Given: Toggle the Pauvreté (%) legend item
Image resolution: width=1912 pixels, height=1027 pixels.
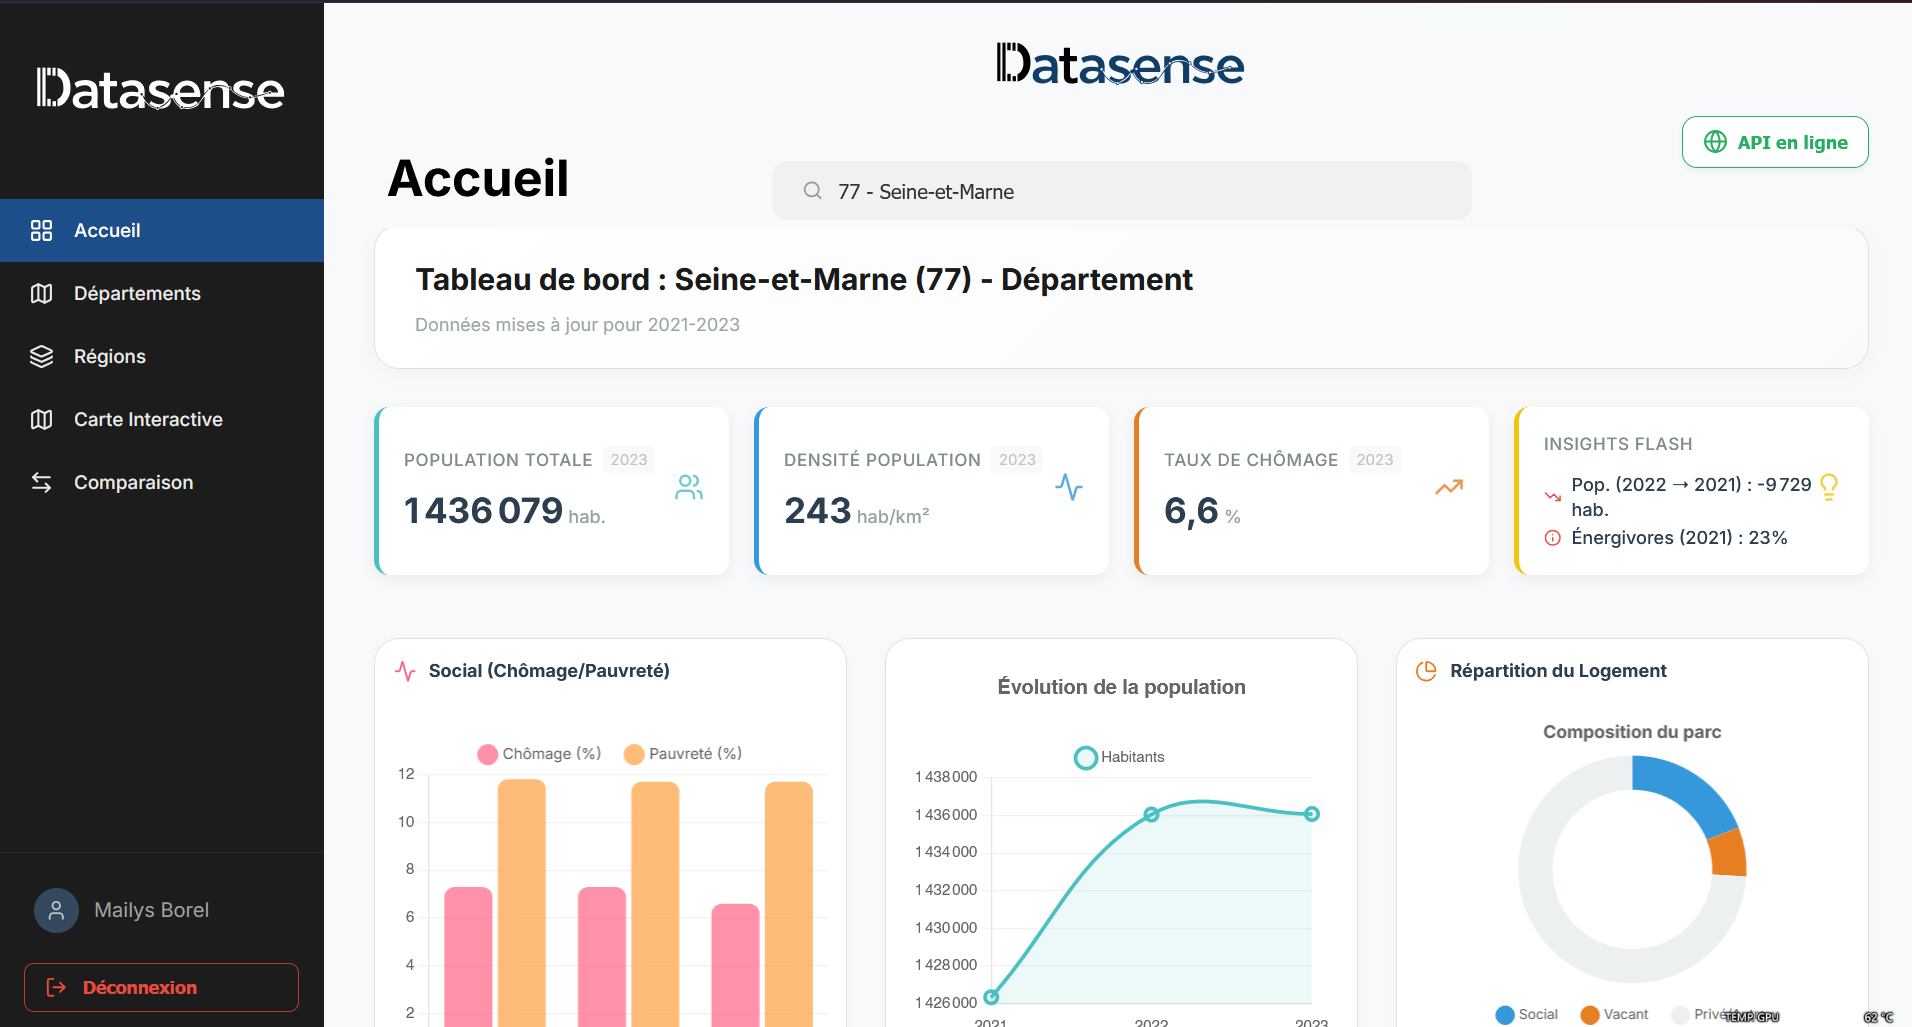Looking at the screenshot, I should tap(683, 754).
